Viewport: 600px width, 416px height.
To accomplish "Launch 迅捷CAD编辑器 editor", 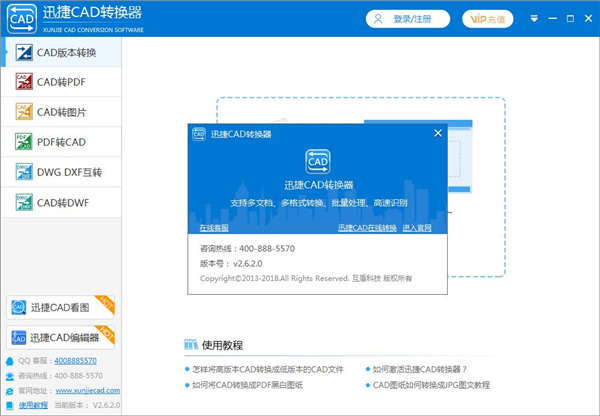I will (x=60, y=337).
